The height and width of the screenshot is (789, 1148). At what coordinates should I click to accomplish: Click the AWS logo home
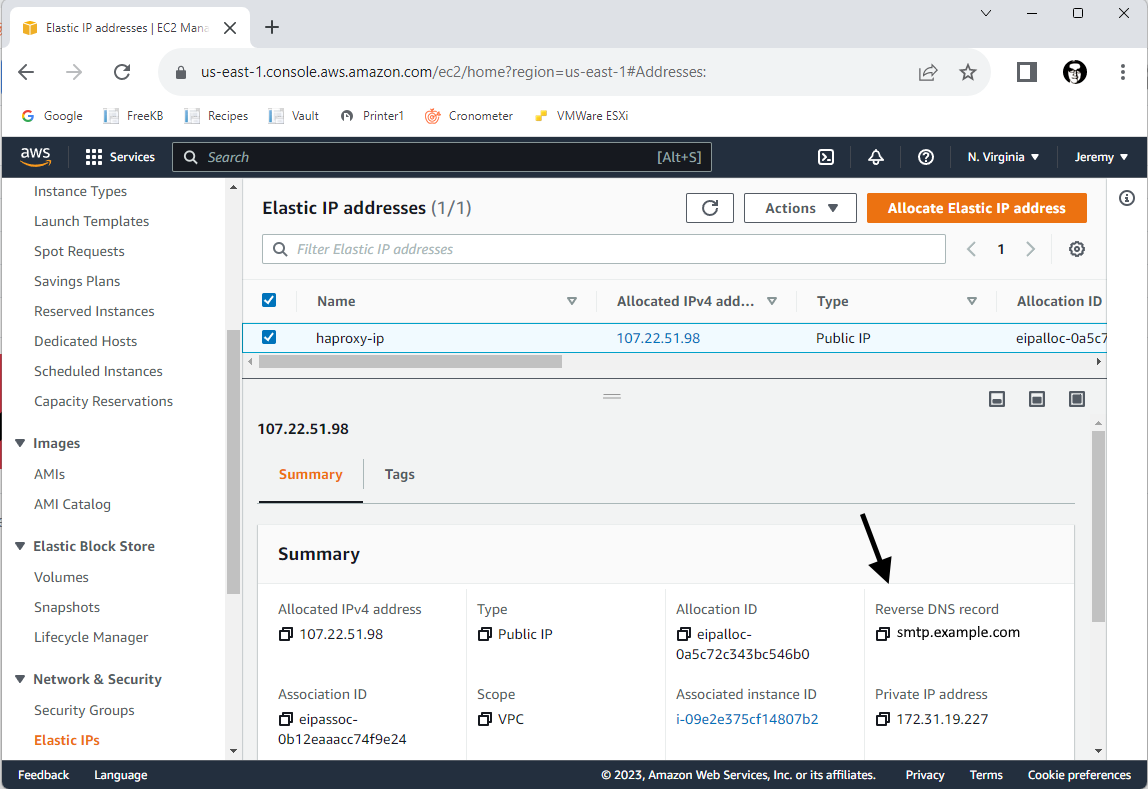35,157
